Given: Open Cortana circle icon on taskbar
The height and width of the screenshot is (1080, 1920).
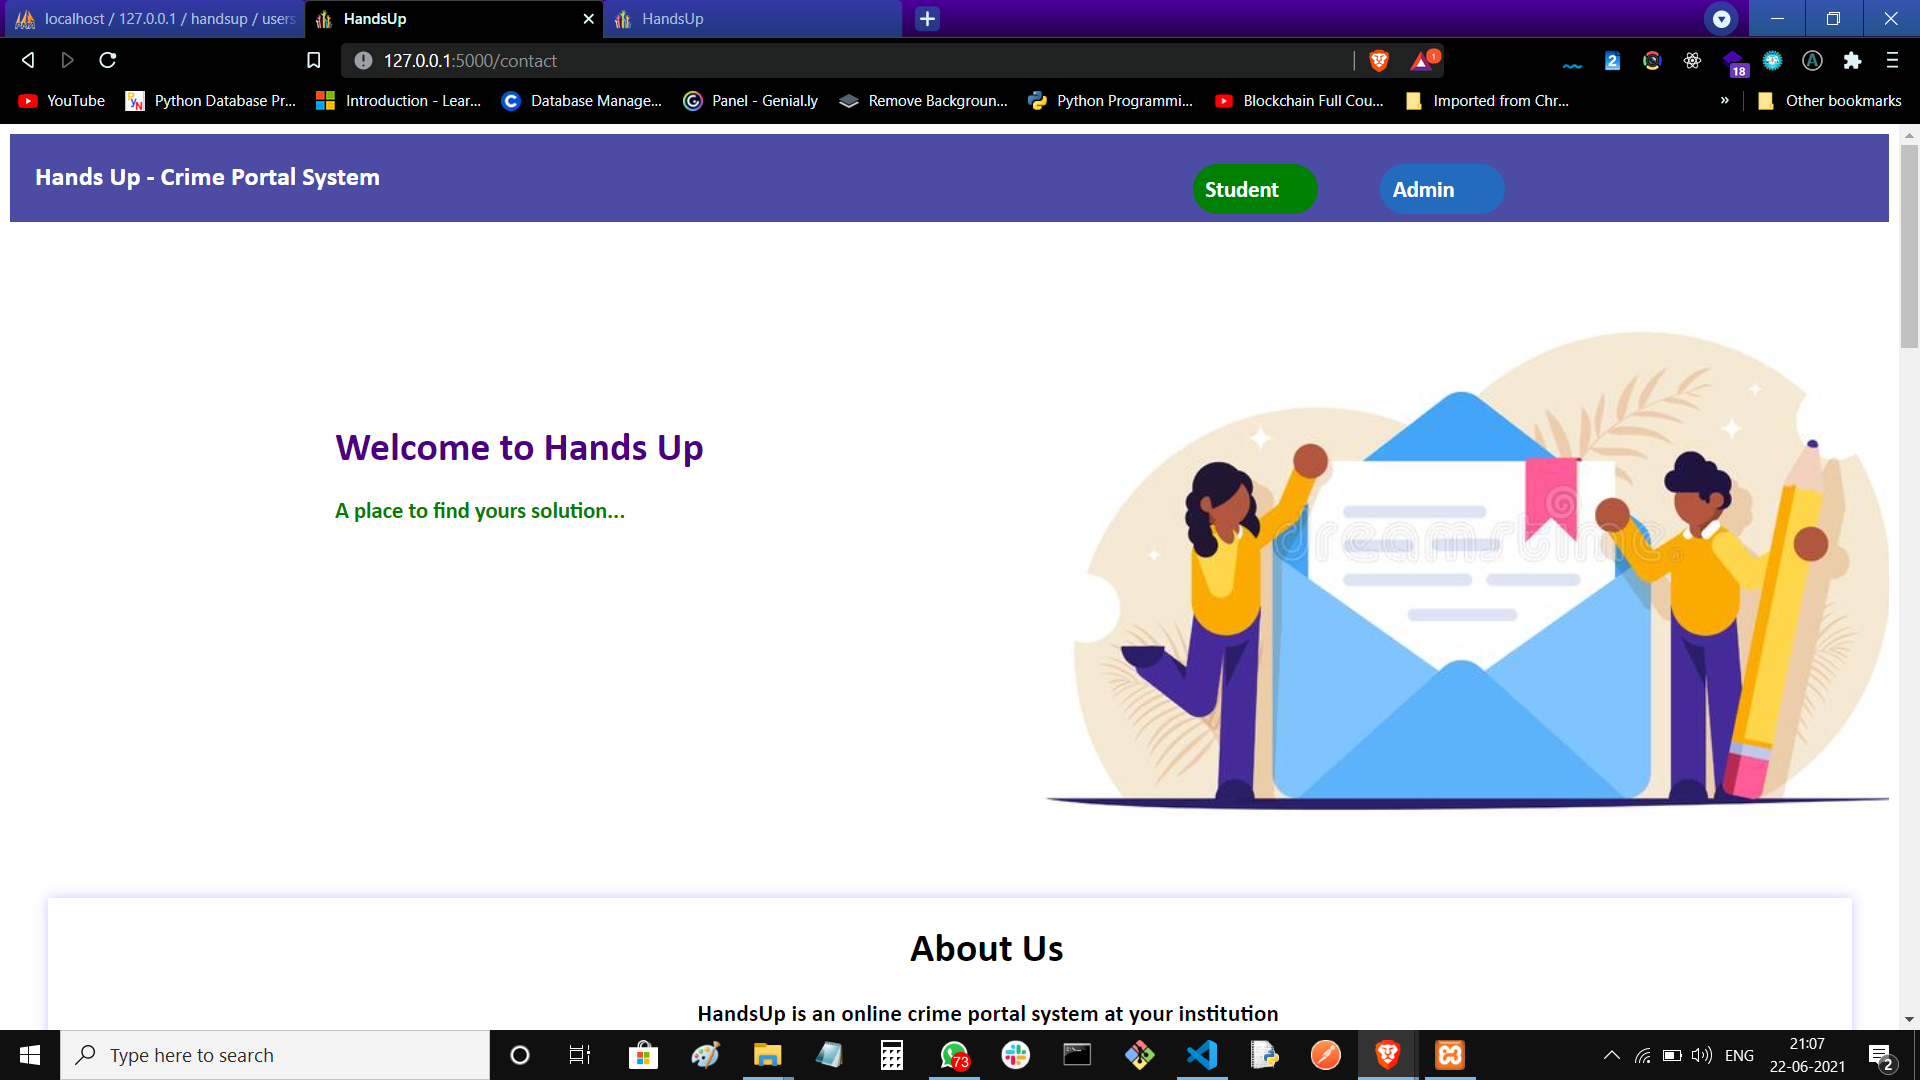Looking at the screenshot, I should [520, 1055].
